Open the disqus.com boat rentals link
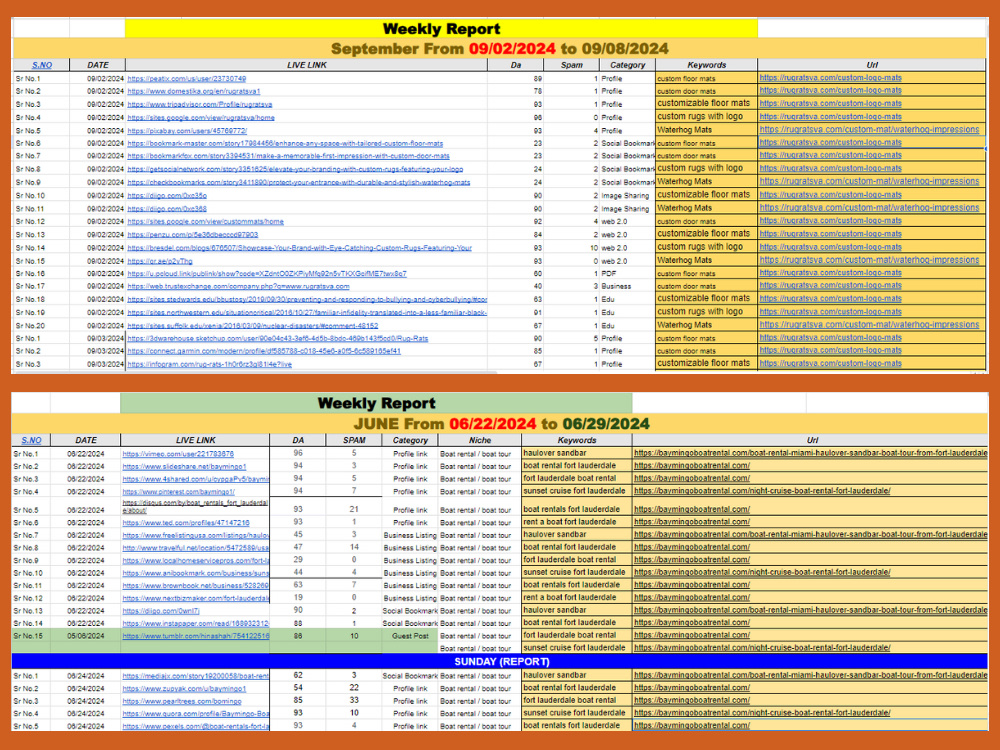Screen dimensions: 1000x750 (x=195, y=507)
